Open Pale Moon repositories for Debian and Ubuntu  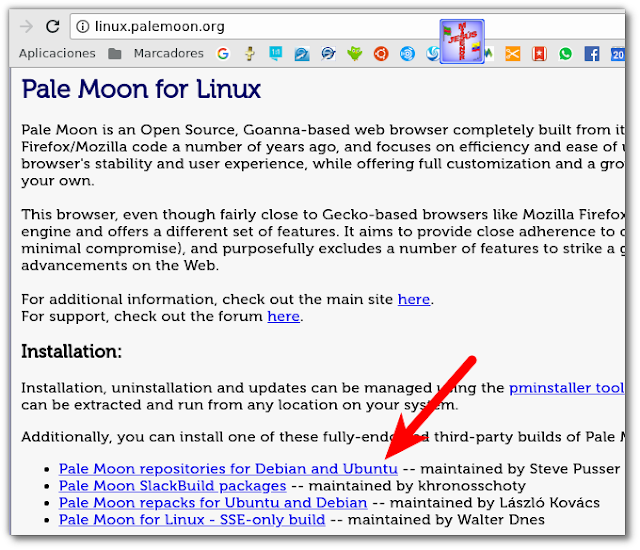[228, 469]
